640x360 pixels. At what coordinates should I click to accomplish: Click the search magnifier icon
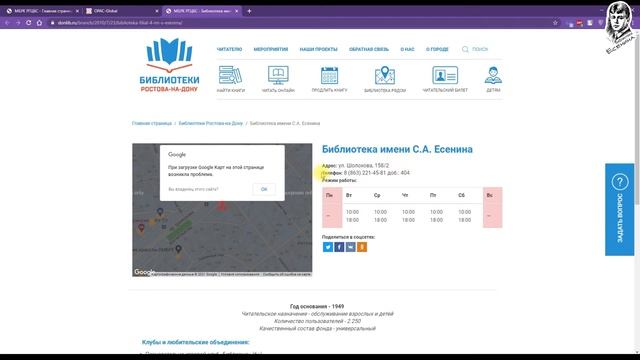pyautogui.click(x=465, y=49)
